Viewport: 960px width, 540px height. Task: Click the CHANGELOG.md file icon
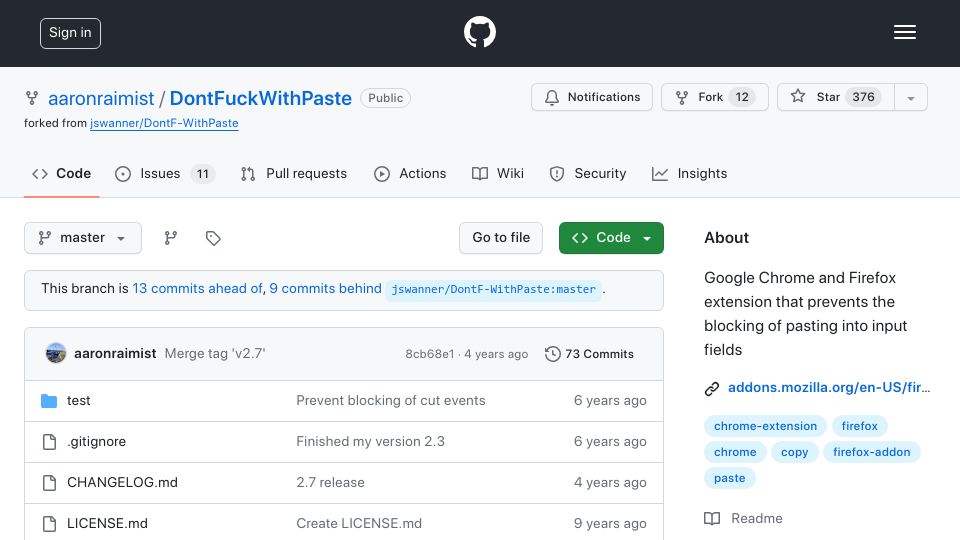pos(49,483)
